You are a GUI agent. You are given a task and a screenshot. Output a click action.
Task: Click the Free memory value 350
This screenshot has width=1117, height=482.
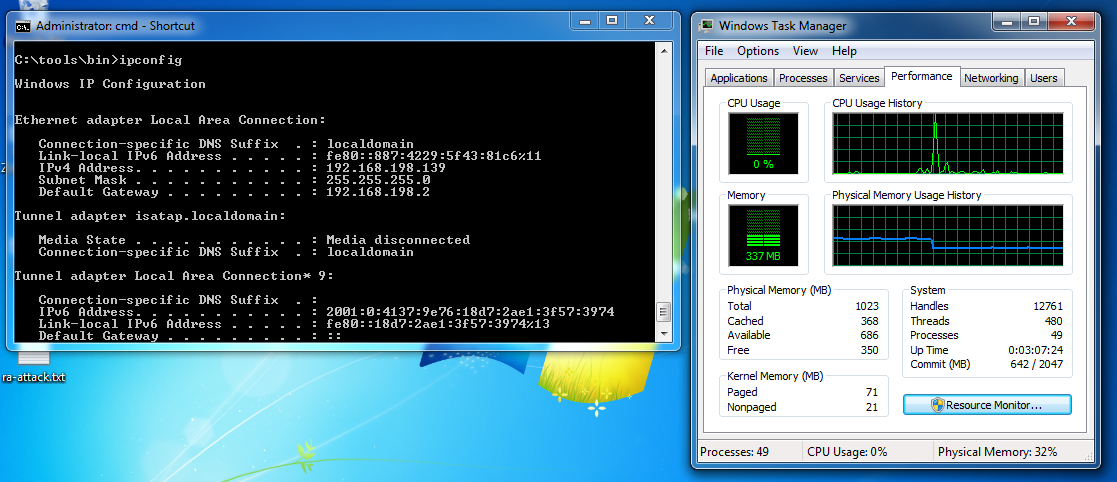click(870, 350)
